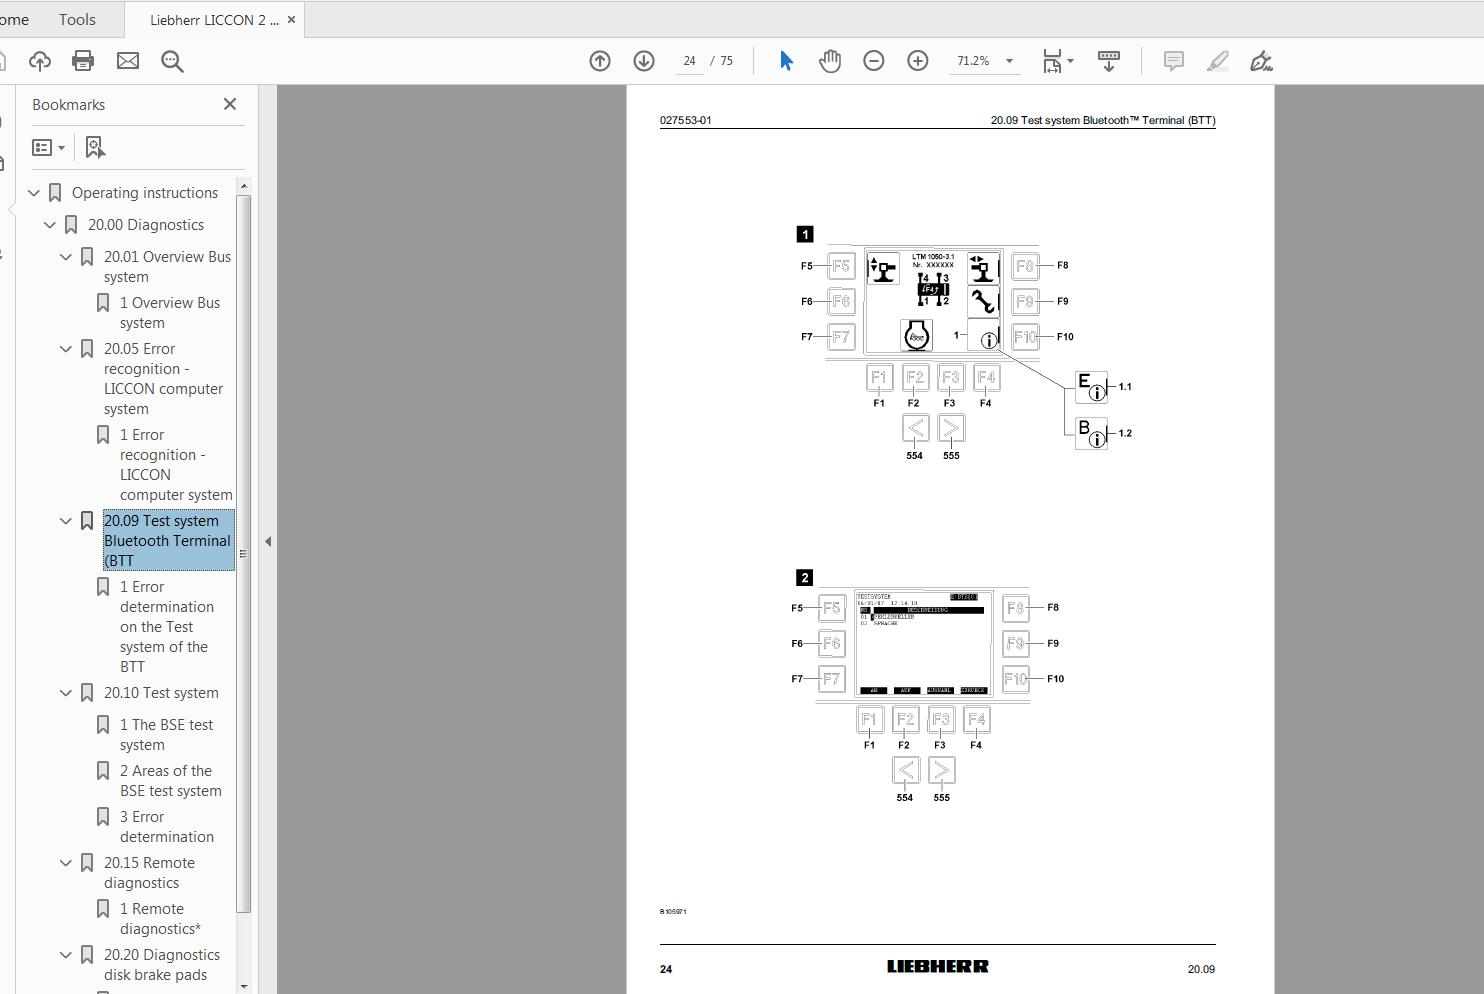Go to next page with down arrow icon
The image size is (1484, 994).
tap(643, 60)
